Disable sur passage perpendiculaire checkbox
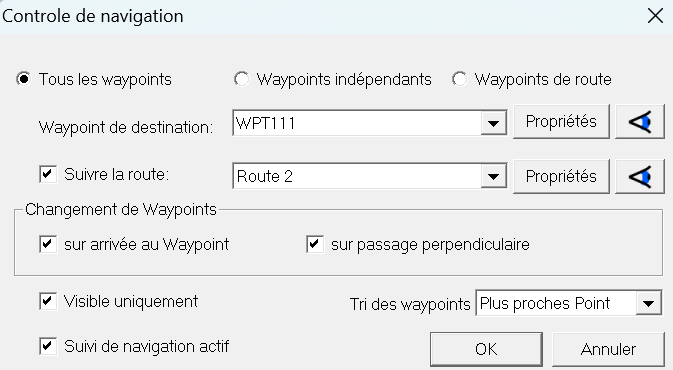This screenshot has width=673, height=370. [315, 244]
